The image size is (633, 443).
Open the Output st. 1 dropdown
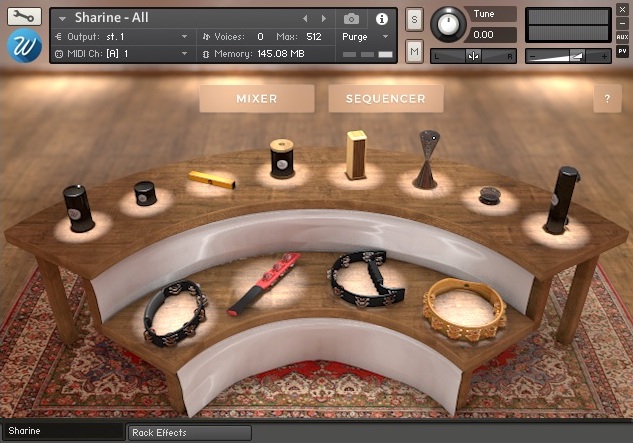coord(184,37)
